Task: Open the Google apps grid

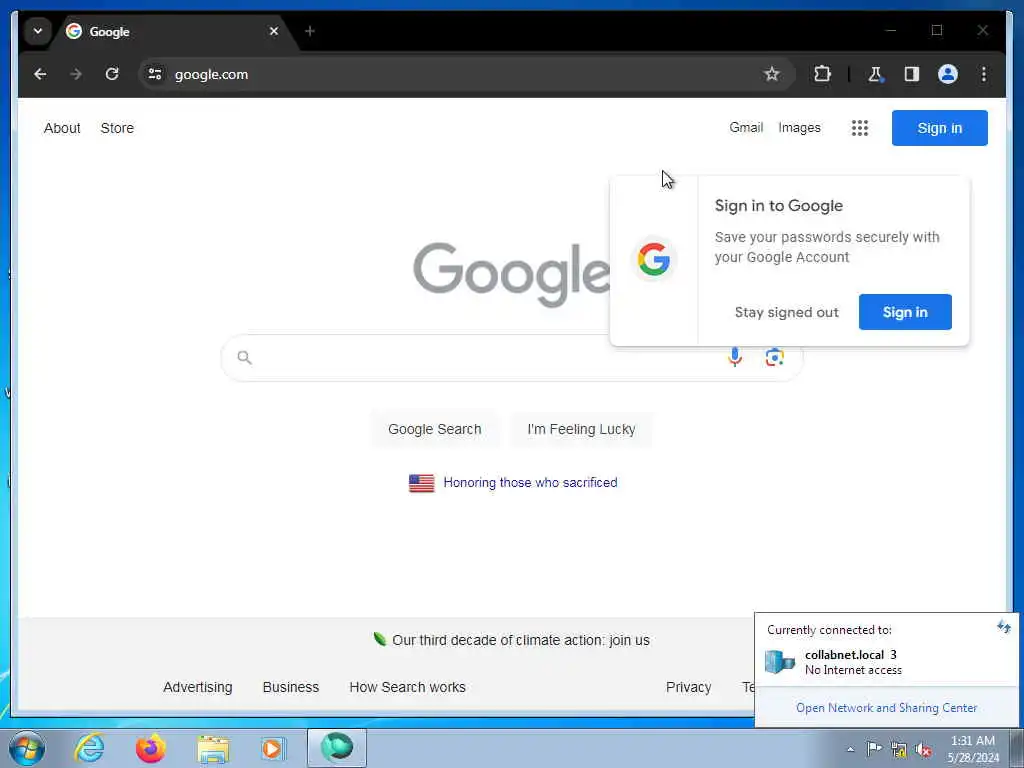Action: (x=859, y=128)
